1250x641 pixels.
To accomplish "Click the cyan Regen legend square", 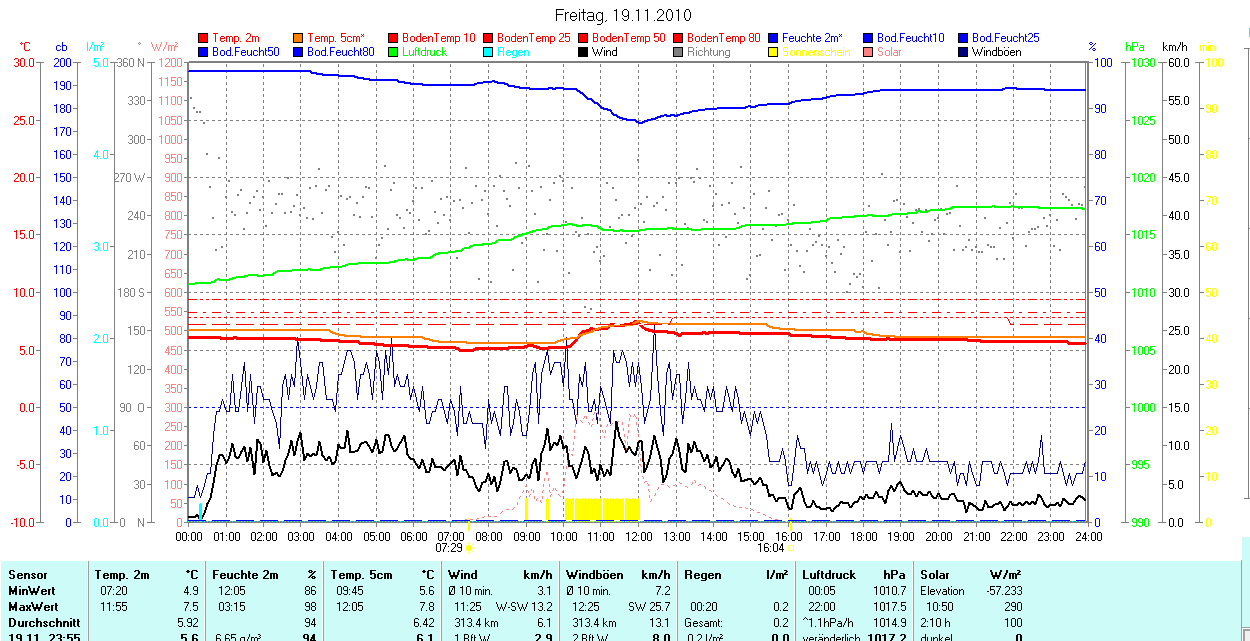I will click(488, 51).
